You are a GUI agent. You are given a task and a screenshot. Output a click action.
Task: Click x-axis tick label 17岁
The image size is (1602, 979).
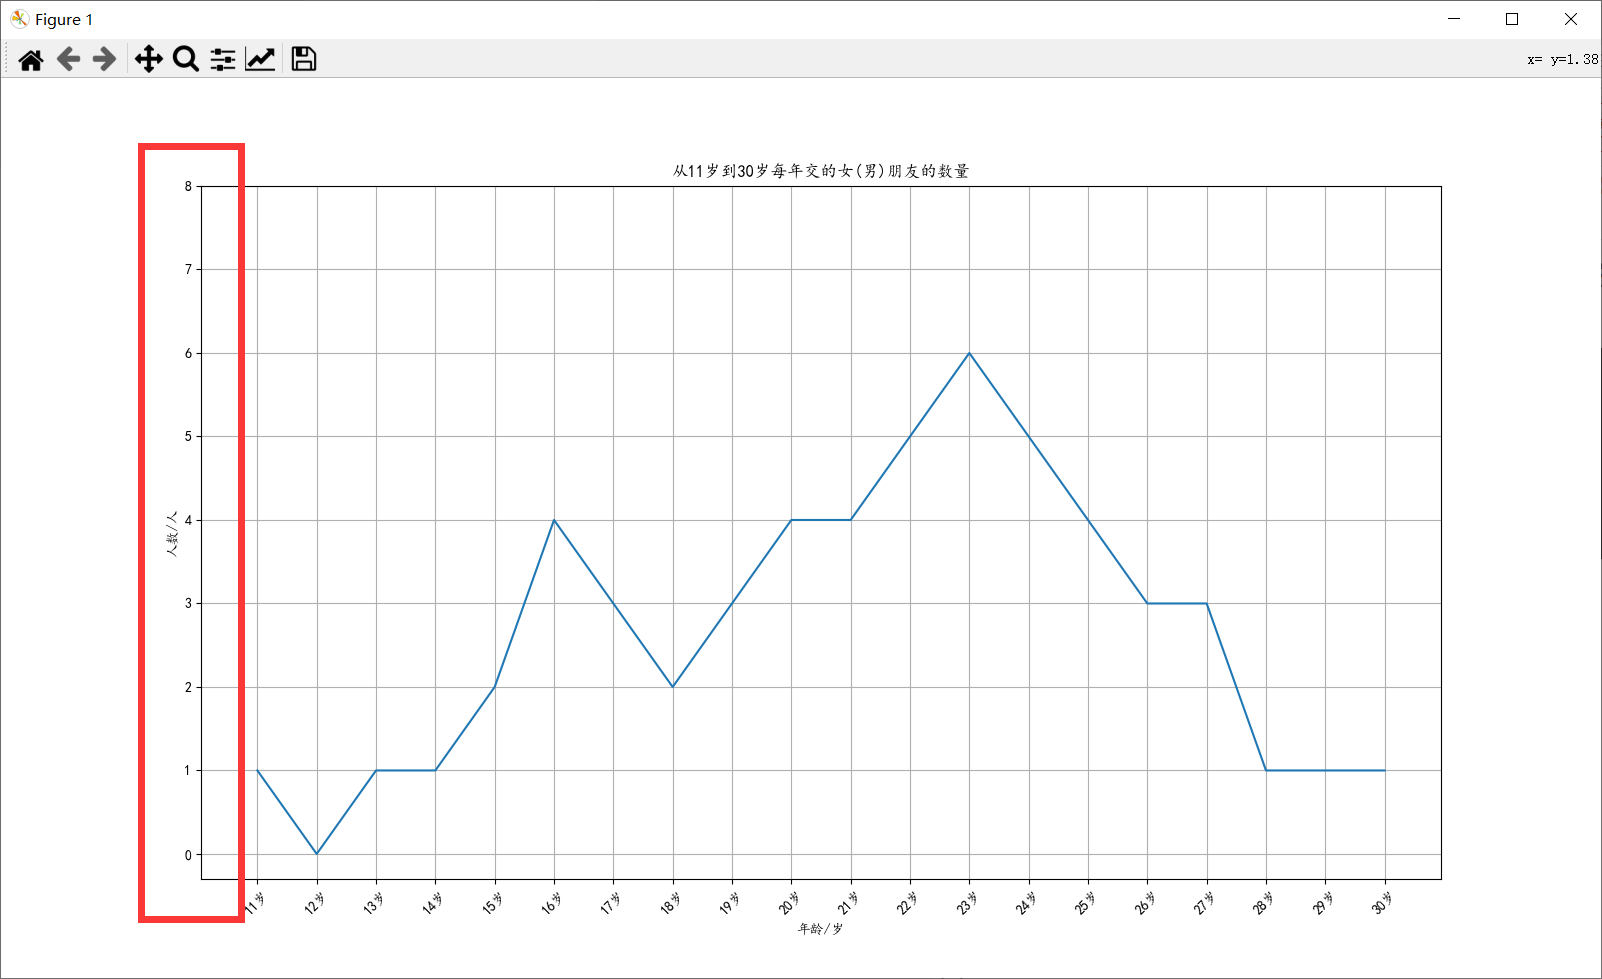coord(610,903)
